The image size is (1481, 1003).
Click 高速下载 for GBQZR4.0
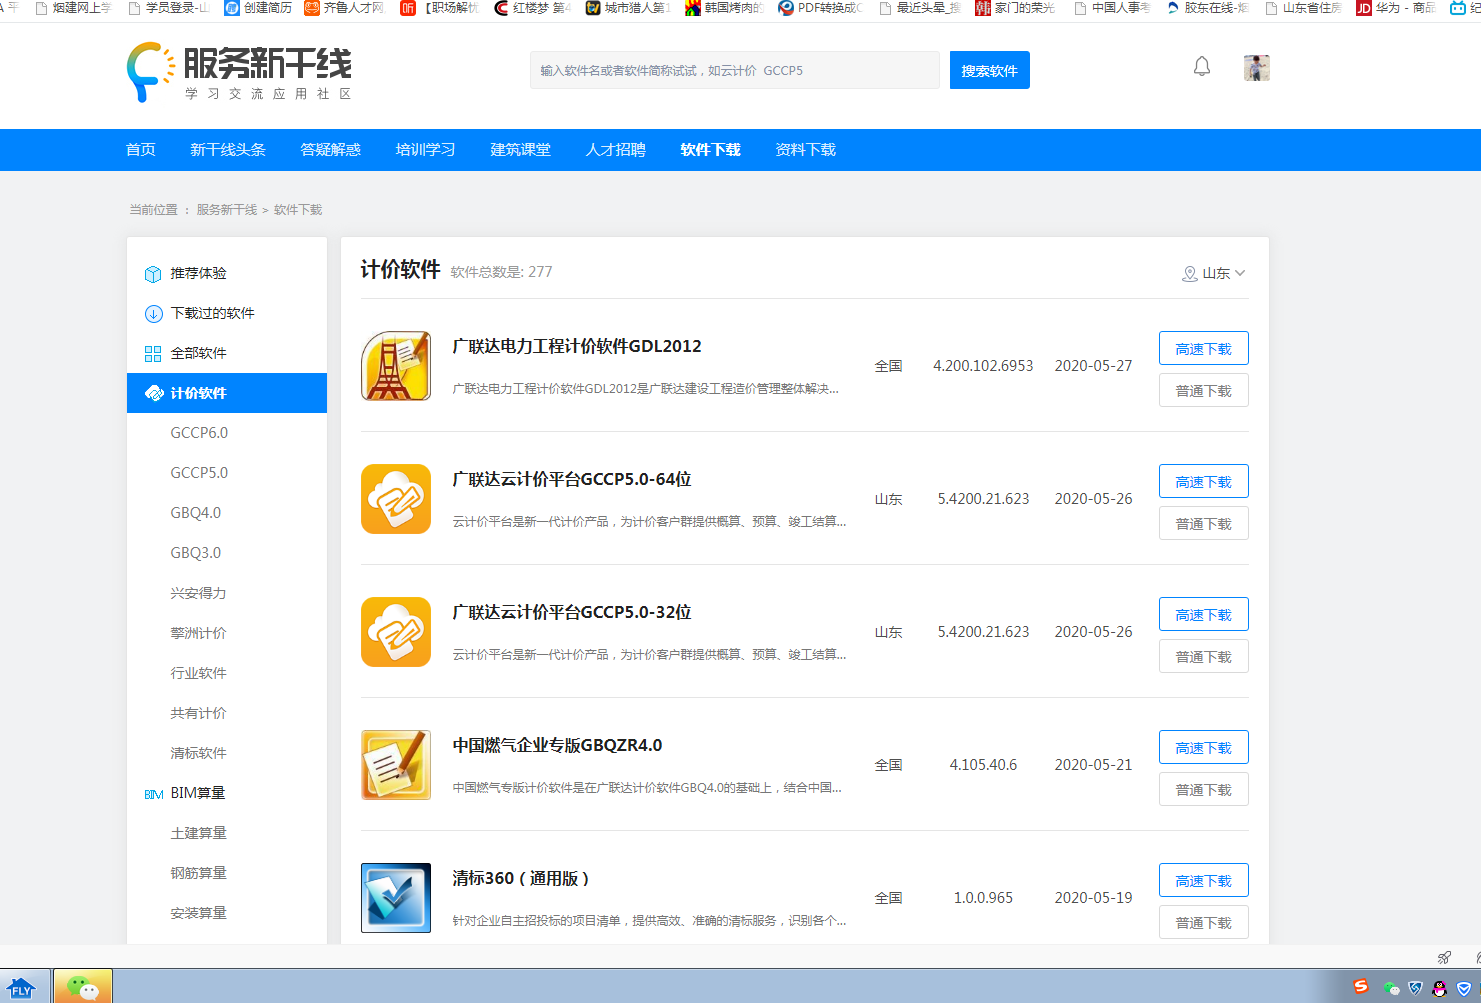coord(1204,748)
